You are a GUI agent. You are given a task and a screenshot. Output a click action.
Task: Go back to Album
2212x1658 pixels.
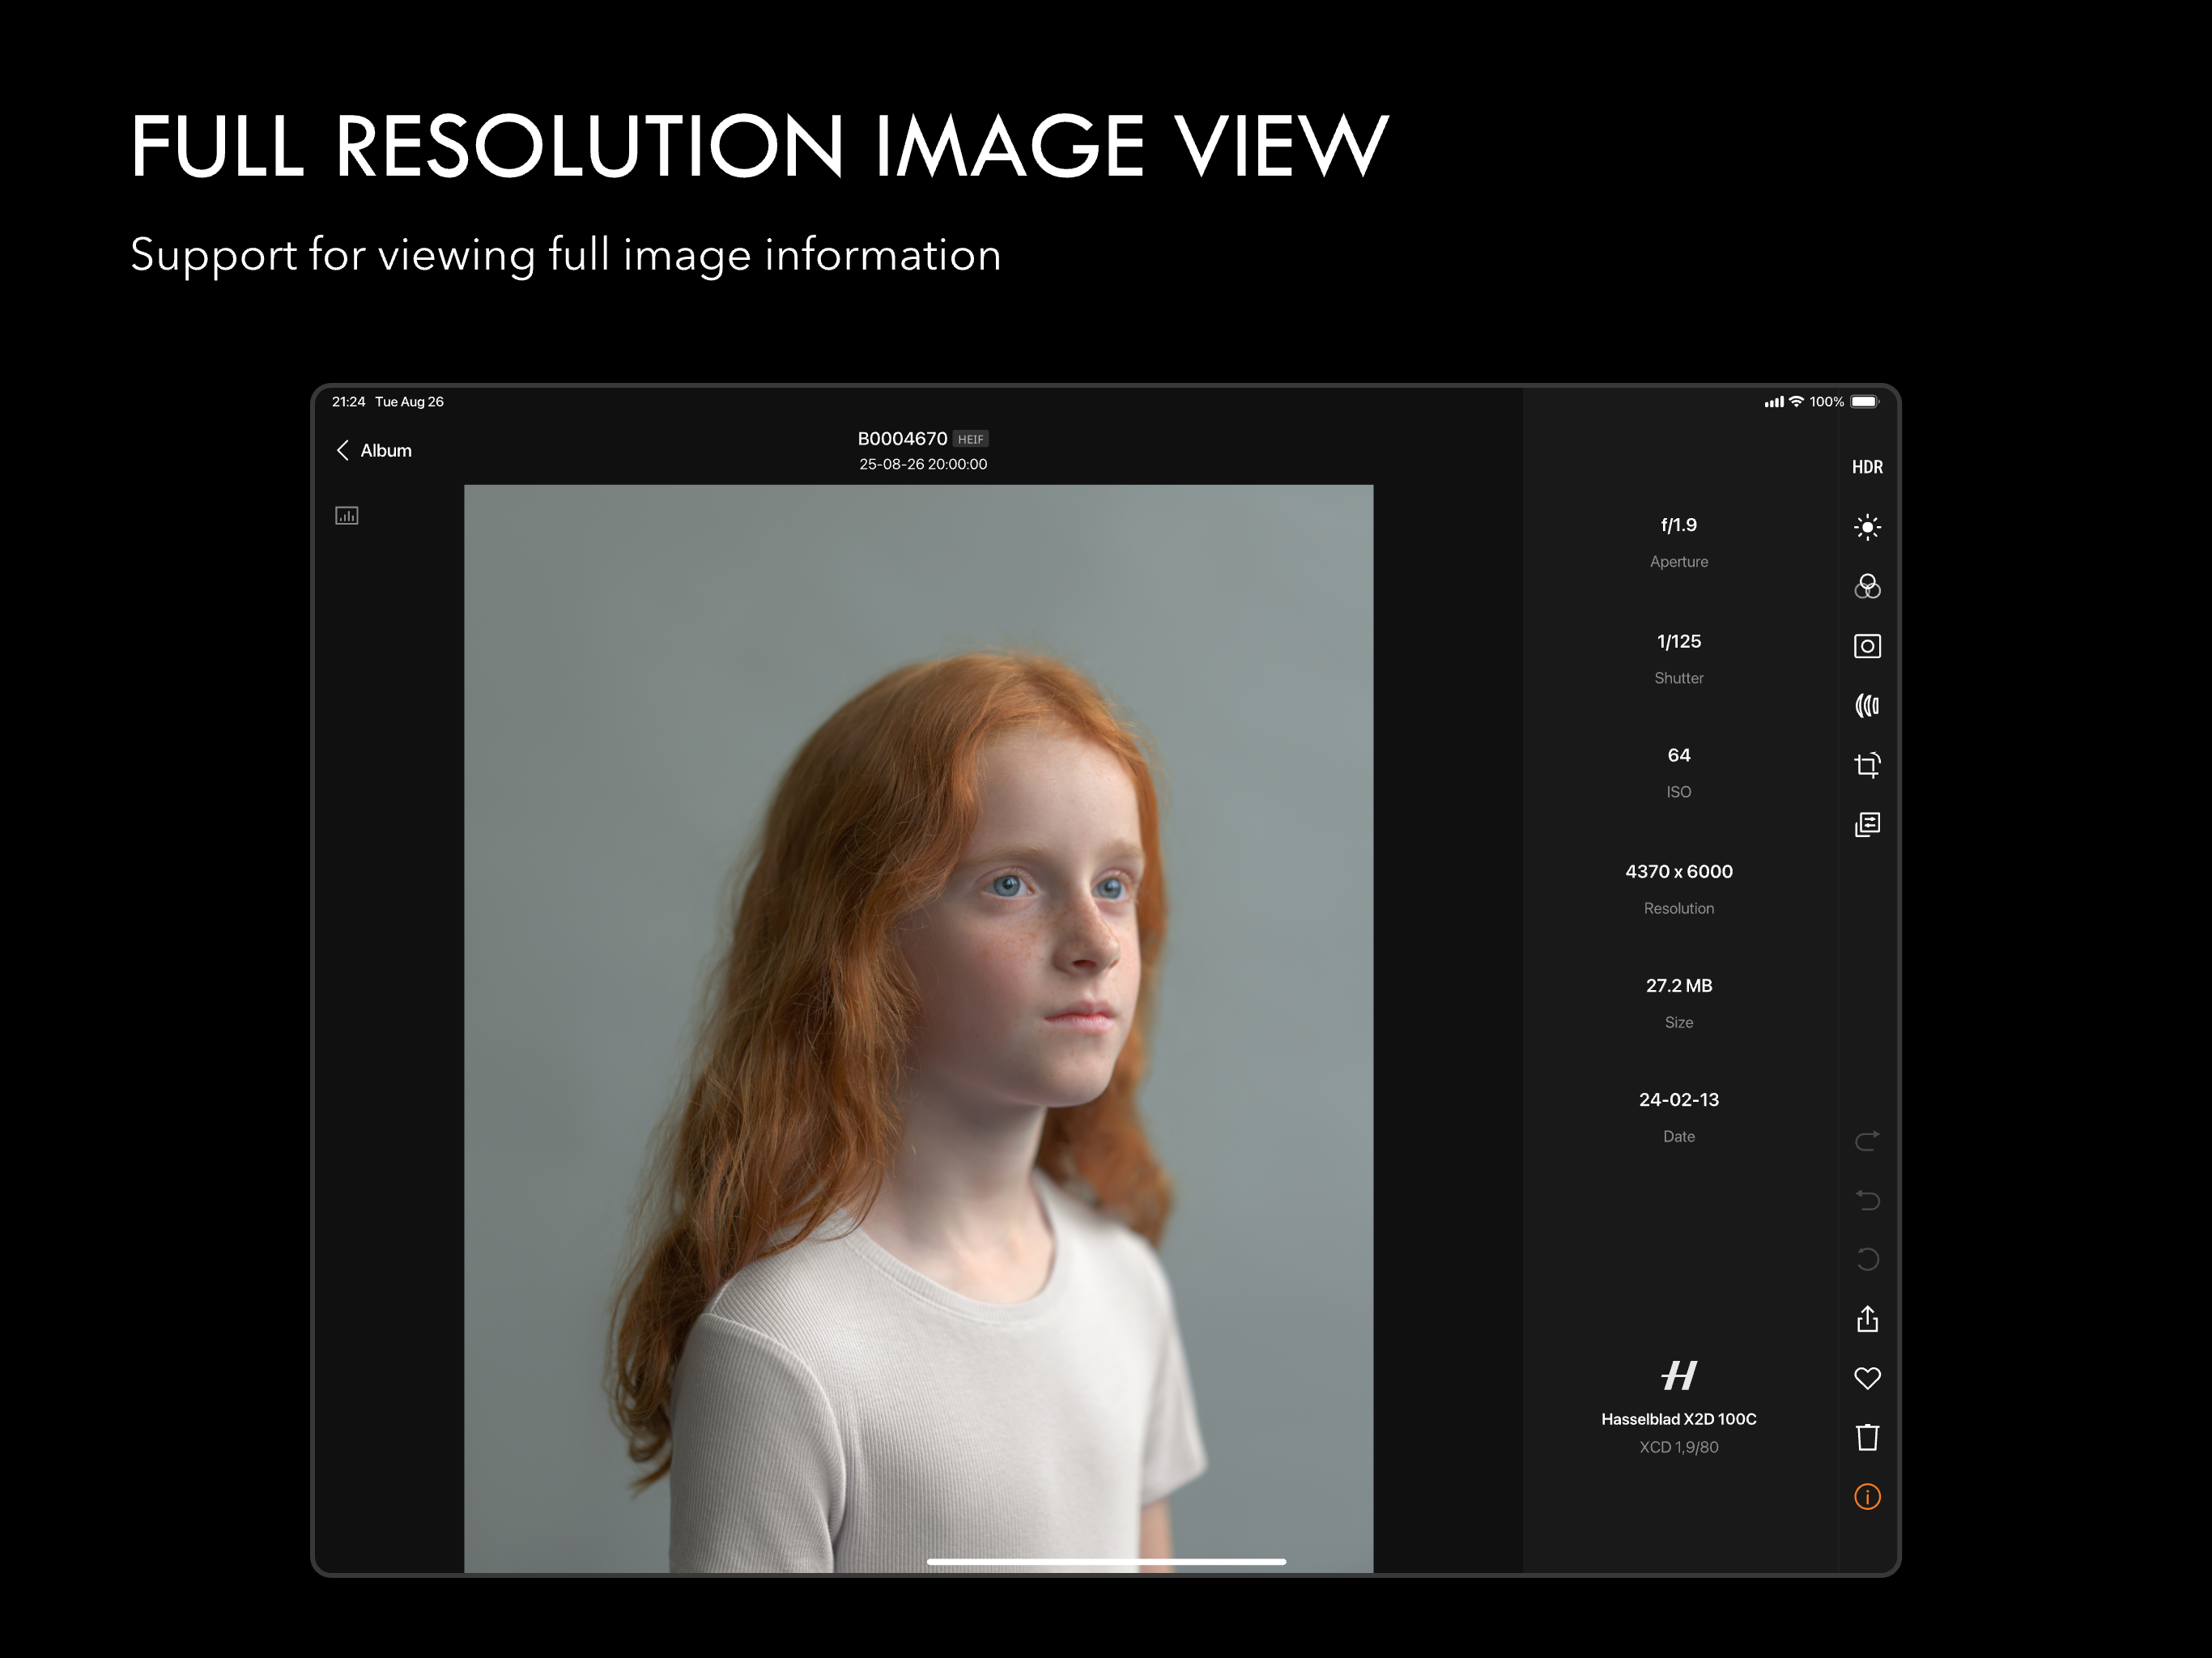point(386,451)
